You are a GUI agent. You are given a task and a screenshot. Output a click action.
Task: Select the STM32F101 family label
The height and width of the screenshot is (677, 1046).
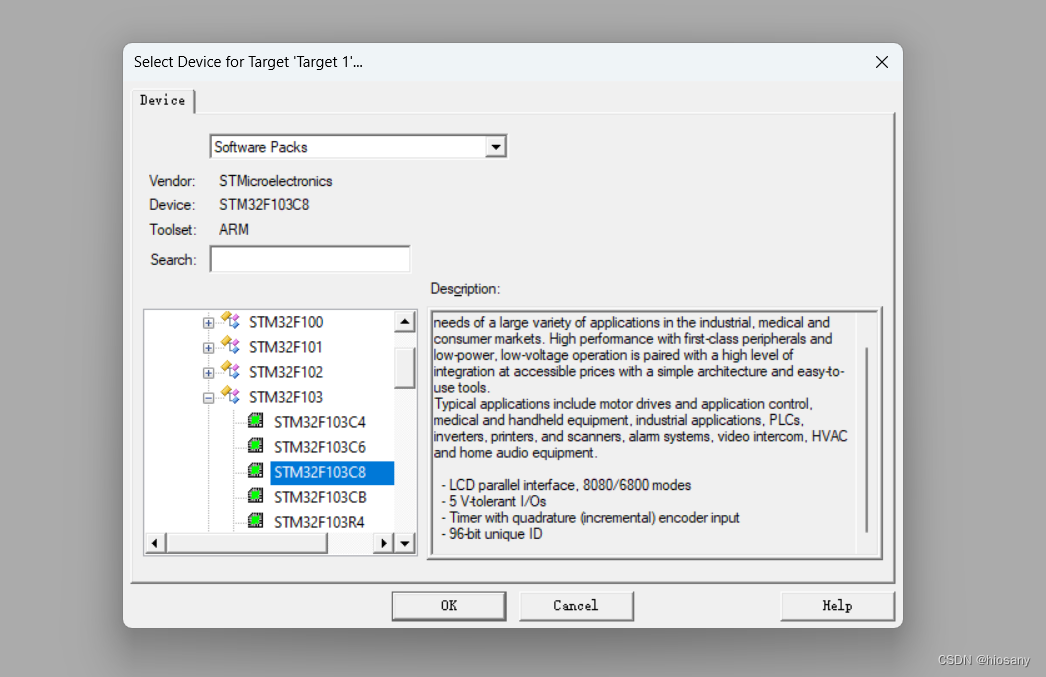[286, 347]
